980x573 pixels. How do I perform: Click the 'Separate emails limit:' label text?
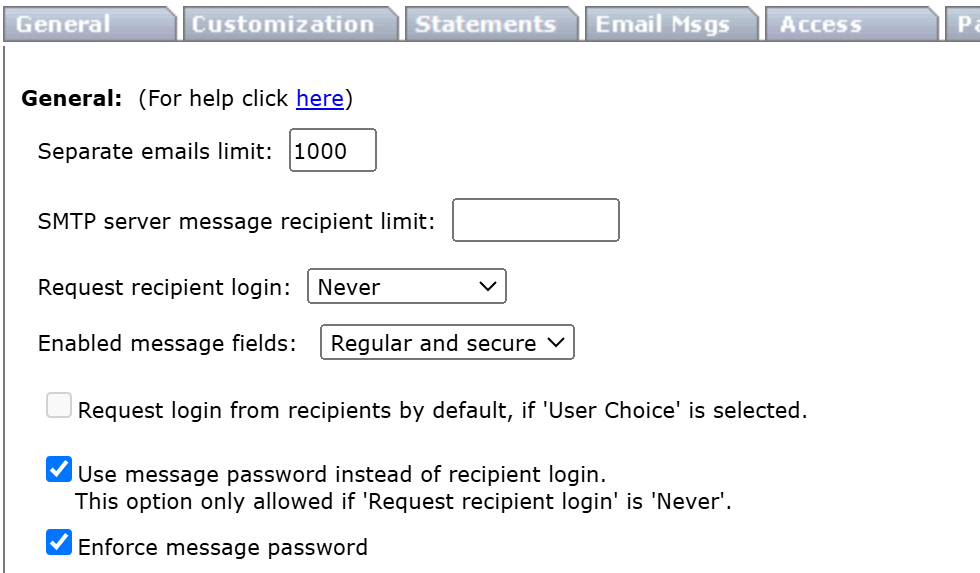155,152
